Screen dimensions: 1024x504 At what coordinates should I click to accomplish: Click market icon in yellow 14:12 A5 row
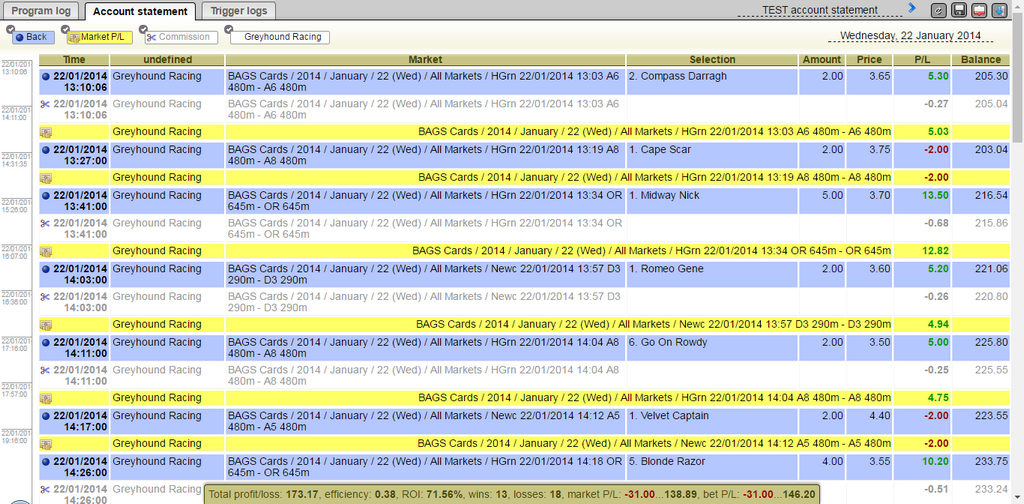pos(46,444)
